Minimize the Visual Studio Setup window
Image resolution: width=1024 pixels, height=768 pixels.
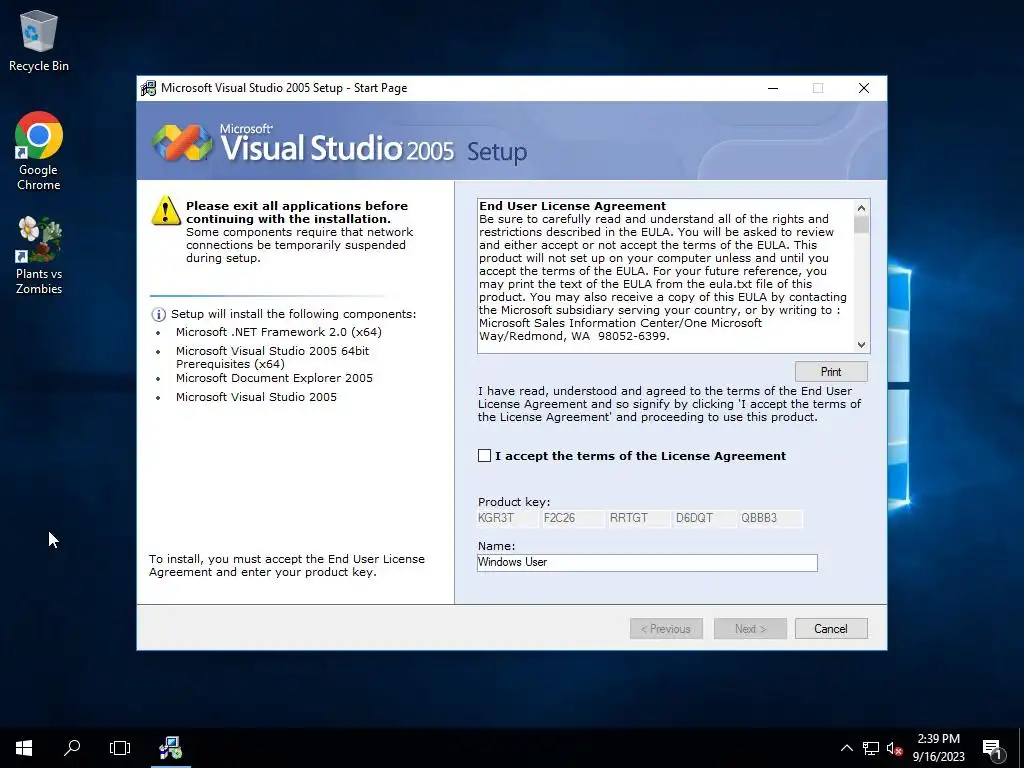[x=773, y=88]
